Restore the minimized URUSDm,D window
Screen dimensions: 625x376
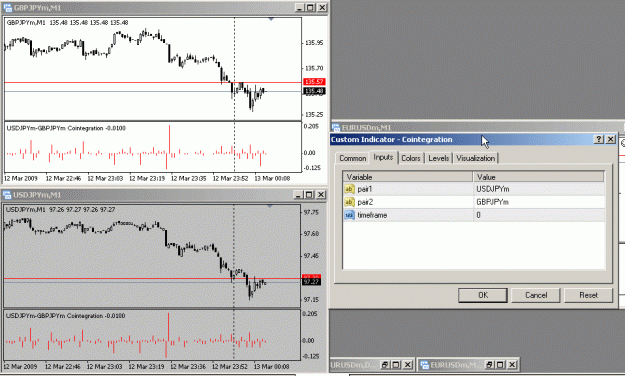[385, 364]
